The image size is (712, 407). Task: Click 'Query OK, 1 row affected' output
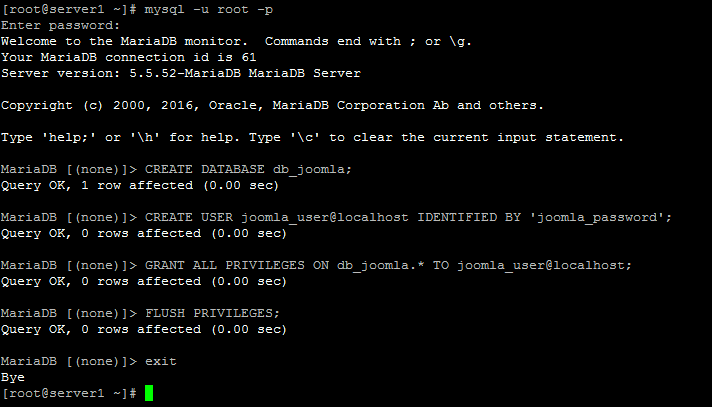[140, 185]
